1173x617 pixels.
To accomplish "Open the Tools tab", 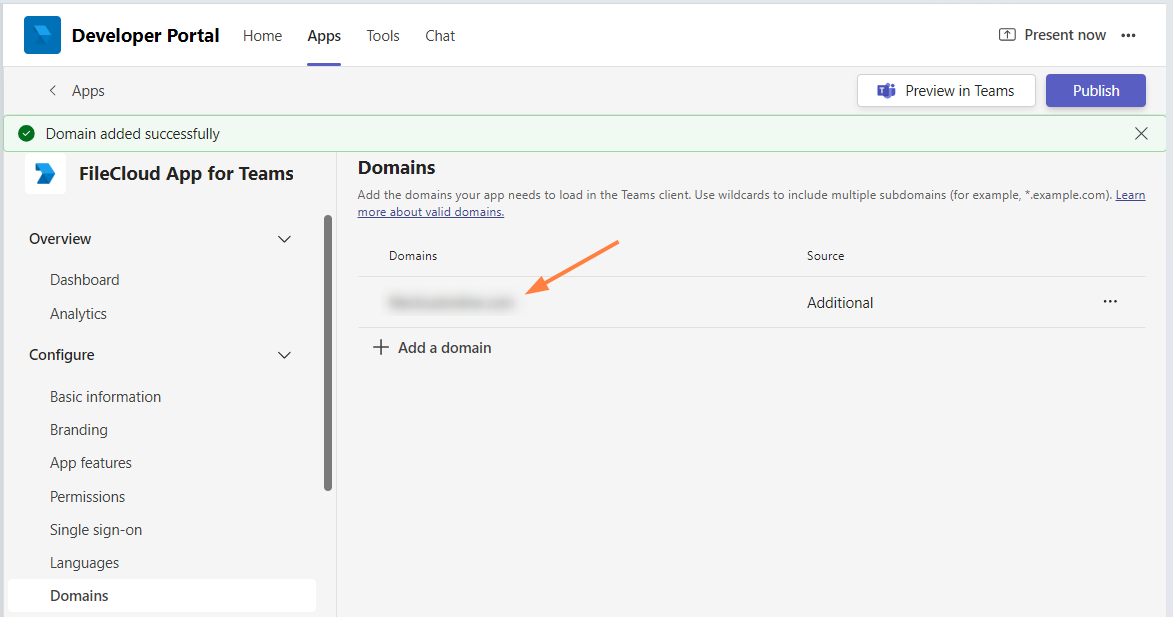I will 382,36.
